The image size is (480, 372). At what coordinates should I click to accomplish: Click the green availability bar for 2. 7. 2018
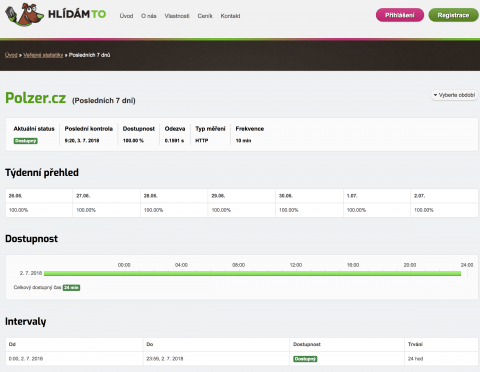tap(252, 273)
